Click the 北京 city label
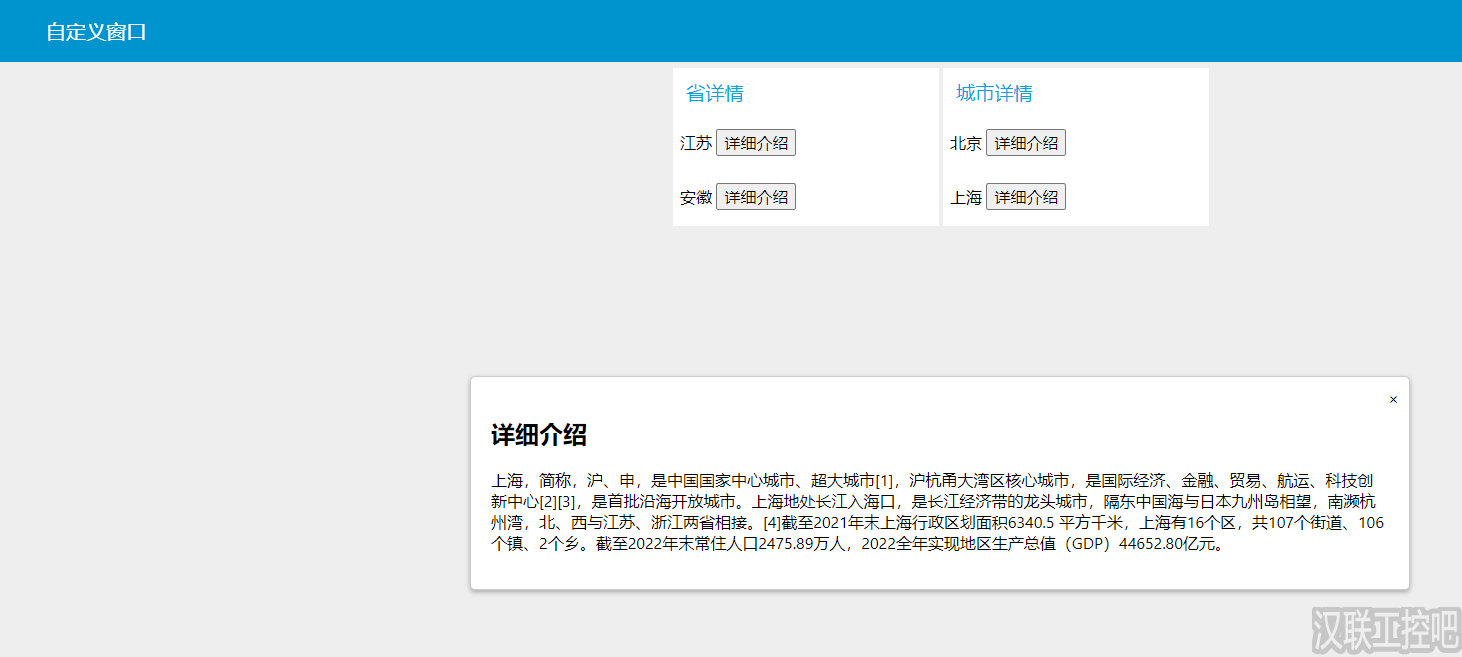 [x=965, y=143]
